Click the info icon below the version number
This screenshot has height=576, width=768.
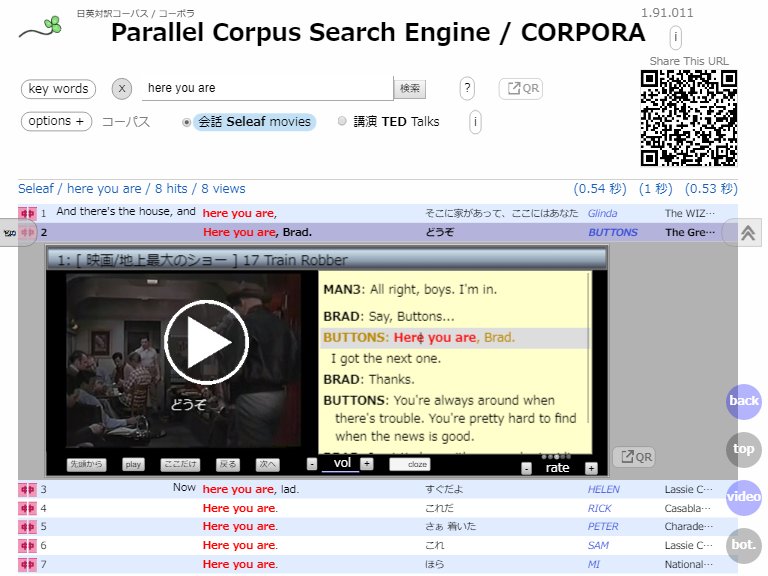[675, 38]
